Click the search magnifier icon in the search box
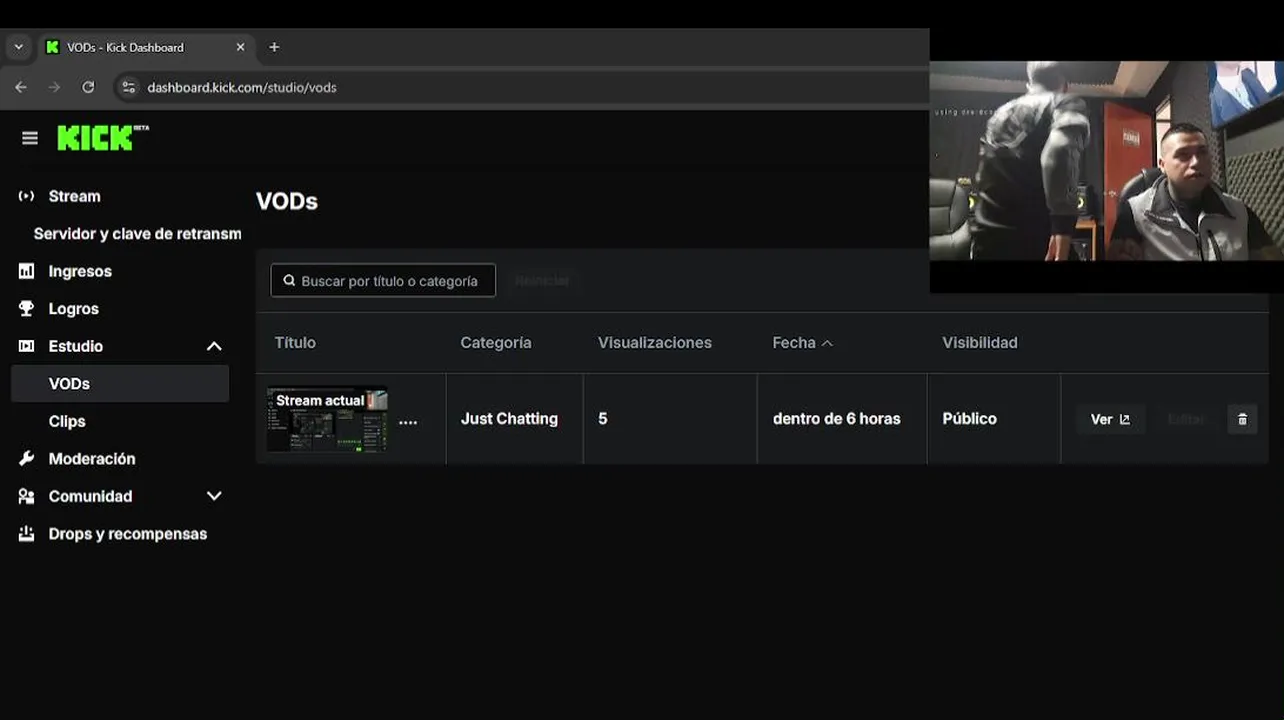The height and width of the screenshot is (720, 1284). (x=289, y=281)
